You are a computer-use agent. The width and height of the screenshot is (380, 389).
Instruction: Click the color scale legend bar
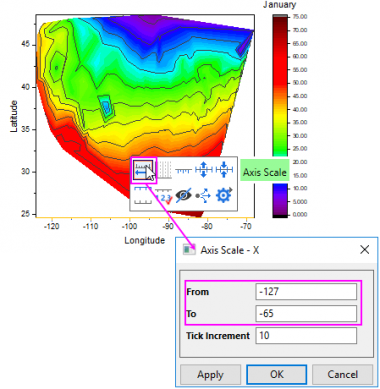(x=280, y=116)
